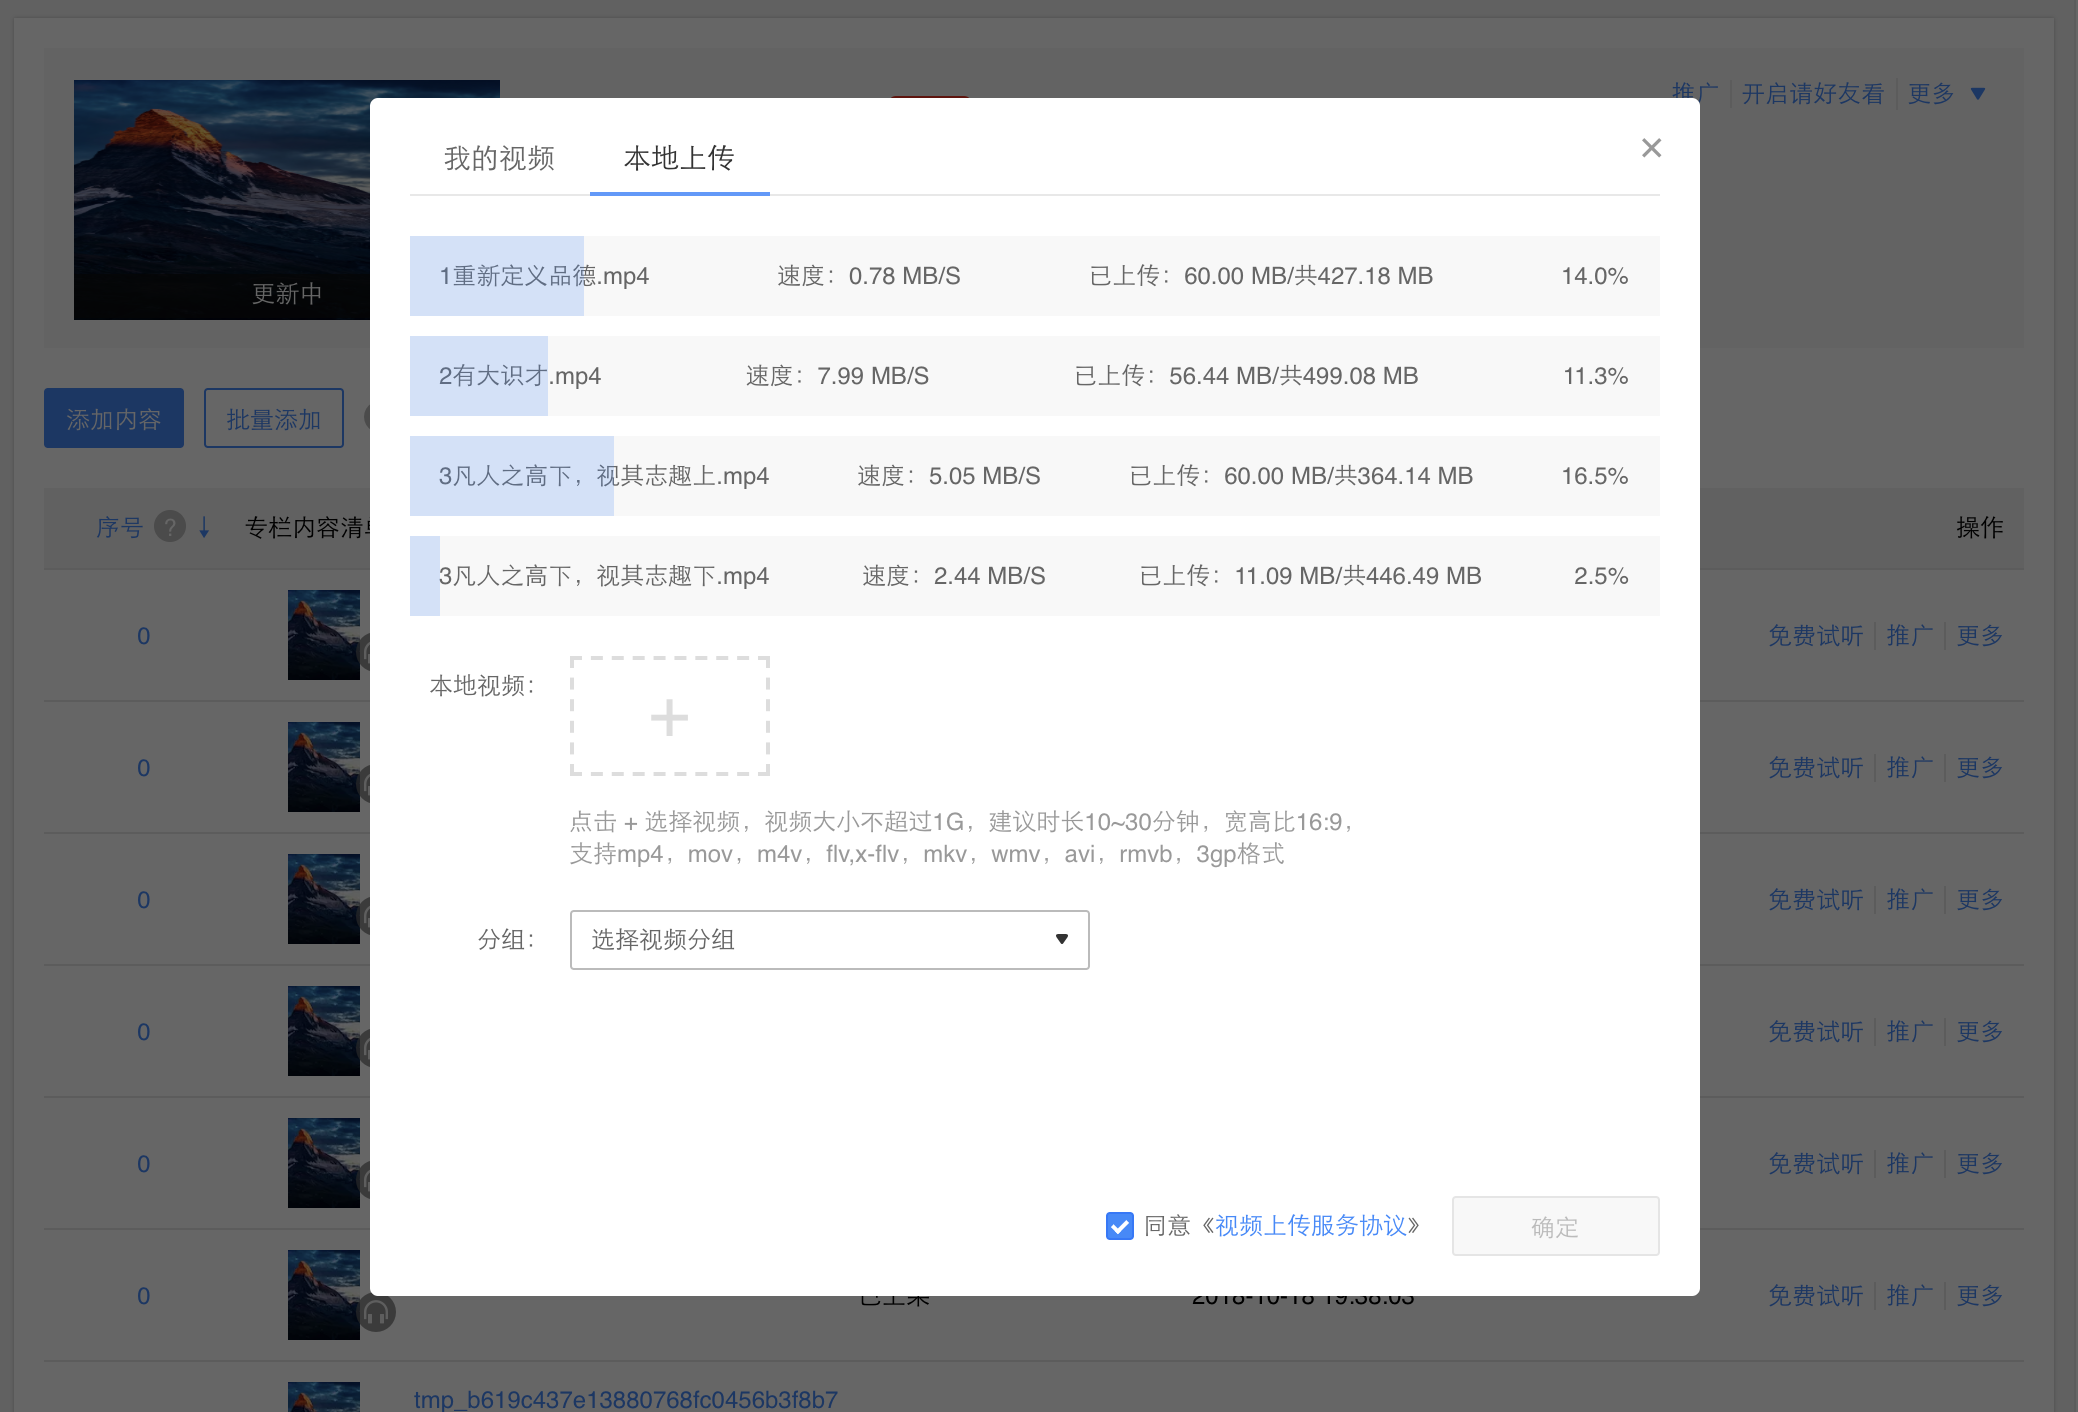
Task: Click 序号 column header
Action: click(x=120, y=527)
